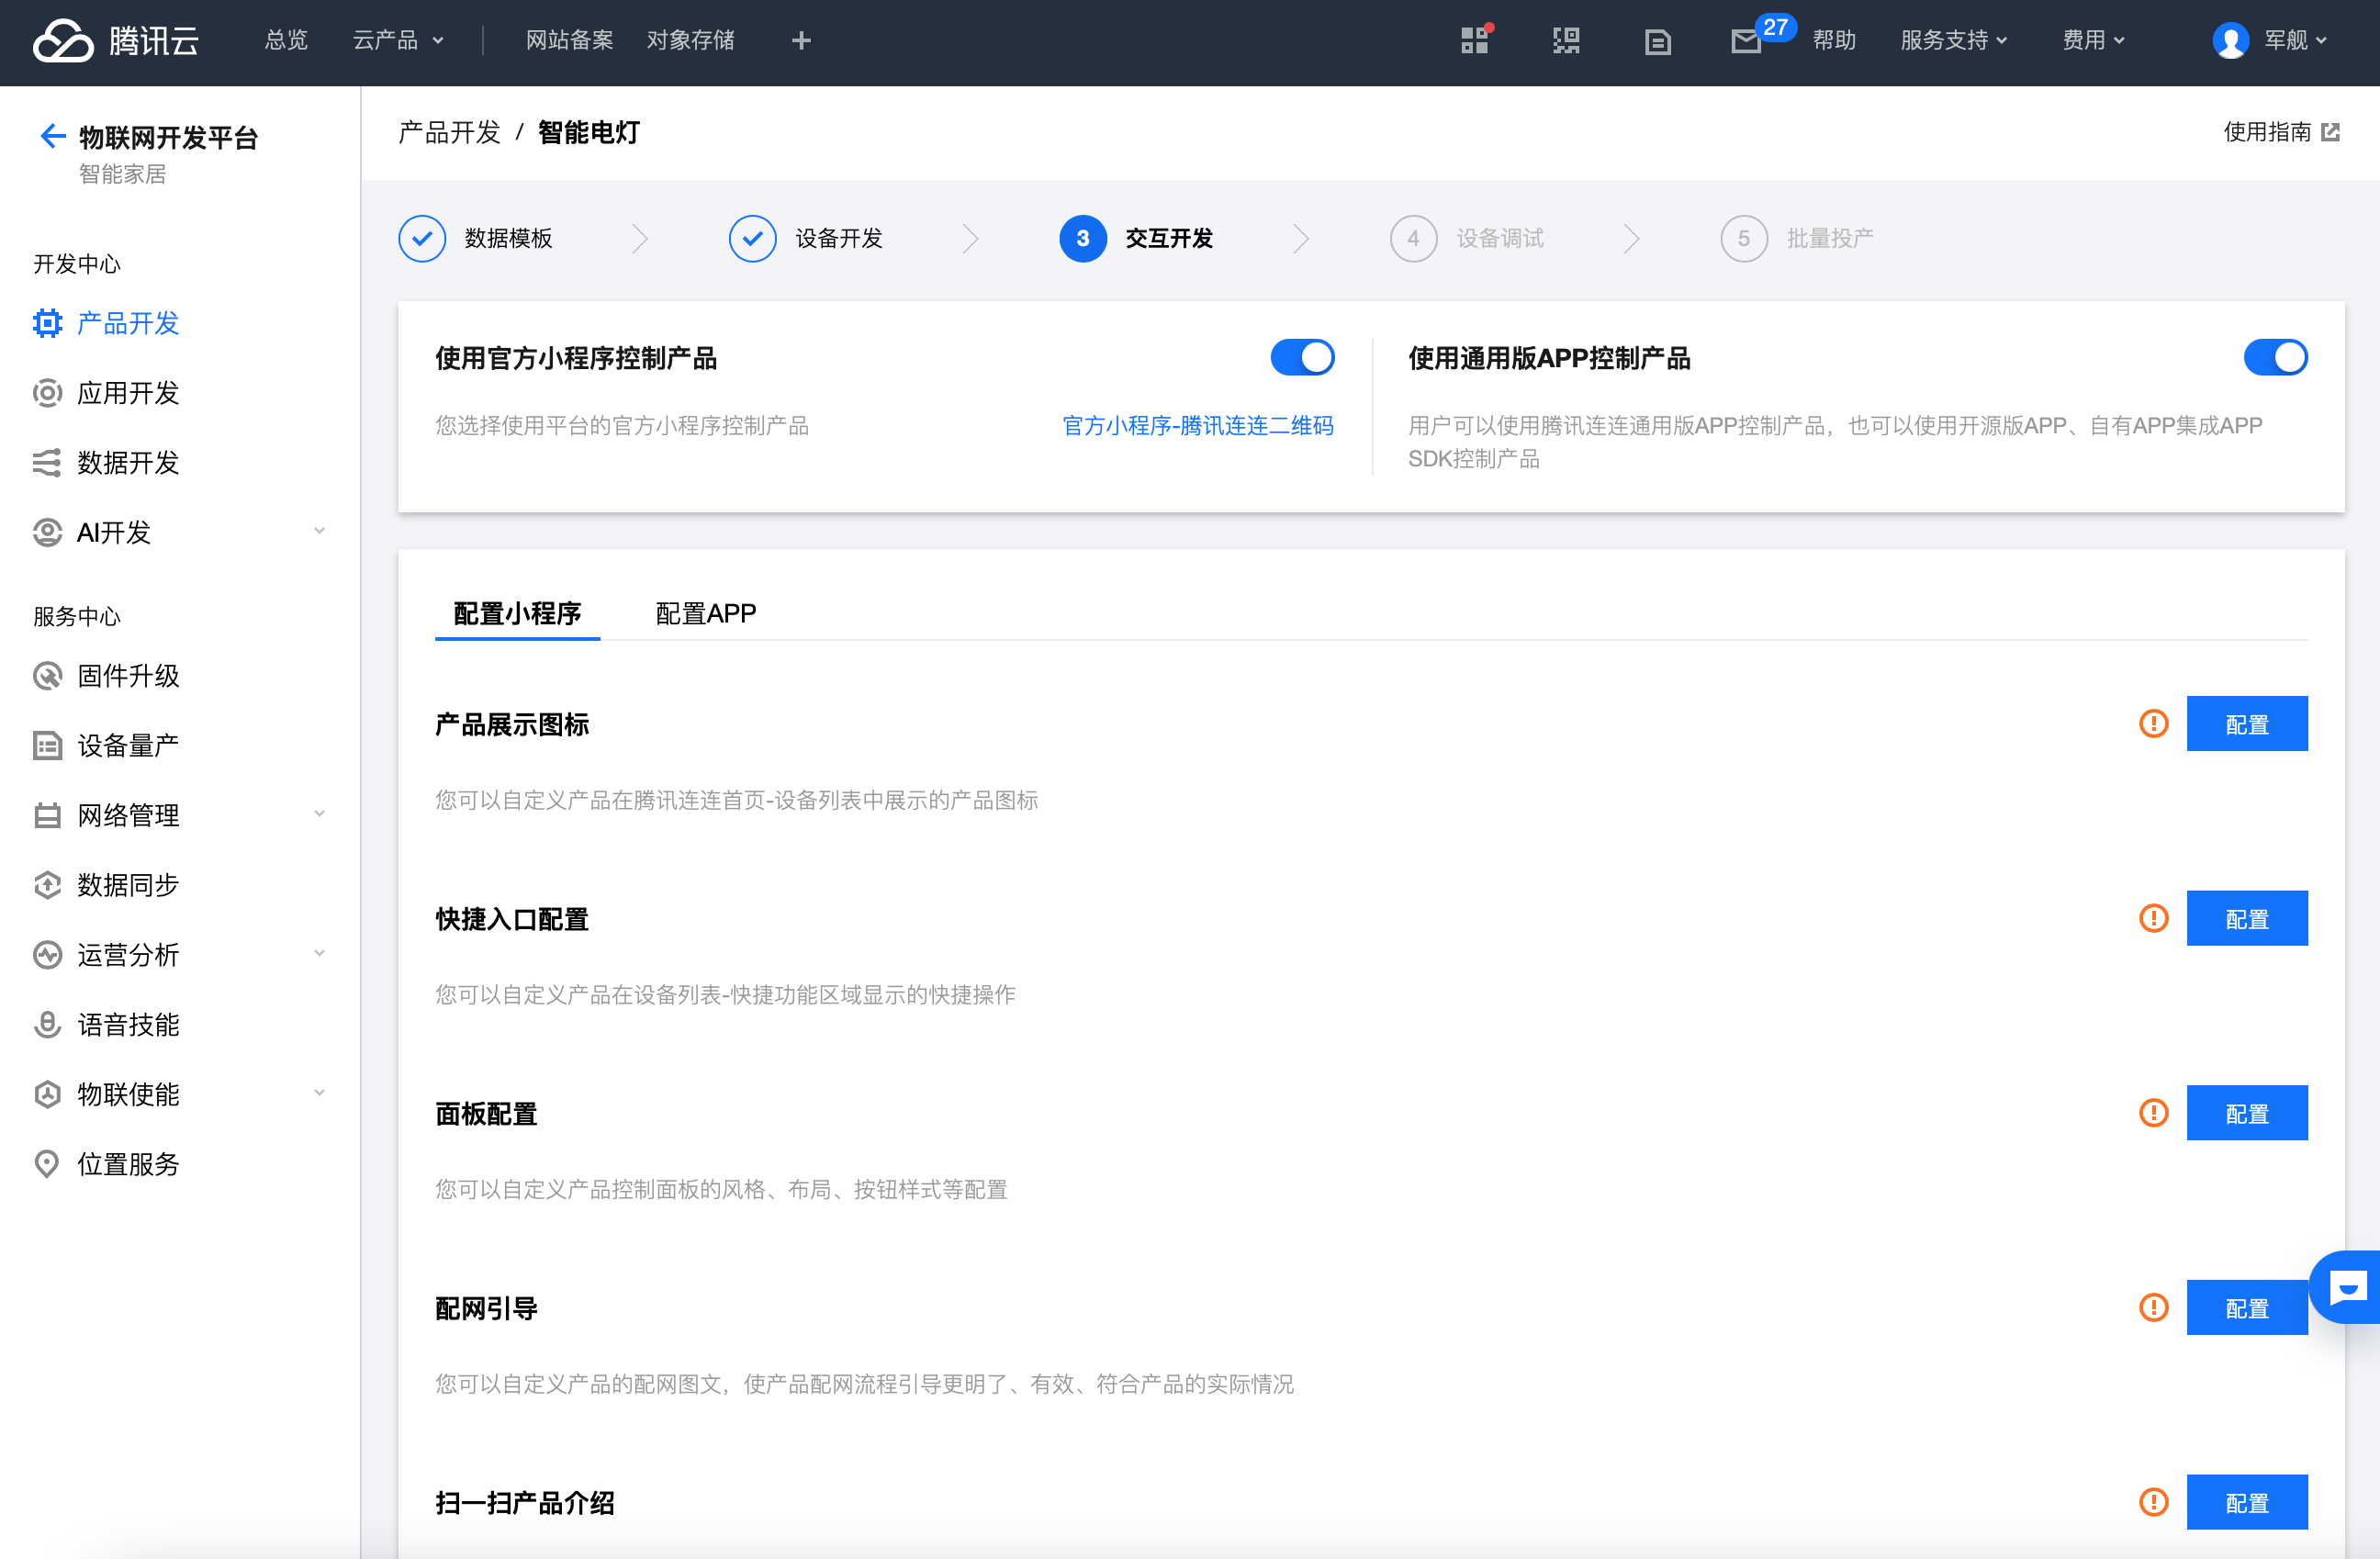Click the add plus icon in top navigation
The width and height of the screenshot is (2380, 1559).
click(x=801, y=41)
